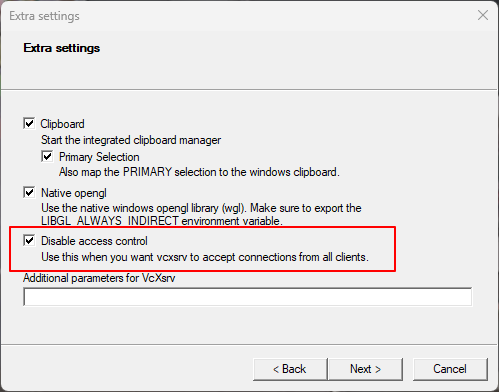Click the 'Disable access control' label text
Image resolution: width=499 pixels, height=392 pixels.
(94, 241)
